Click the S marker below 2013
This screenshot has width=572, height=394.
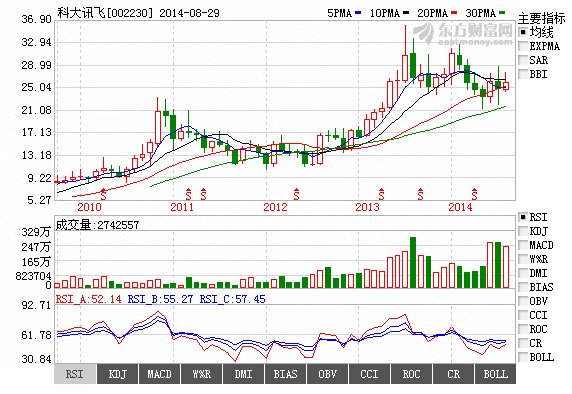(381, 194)
